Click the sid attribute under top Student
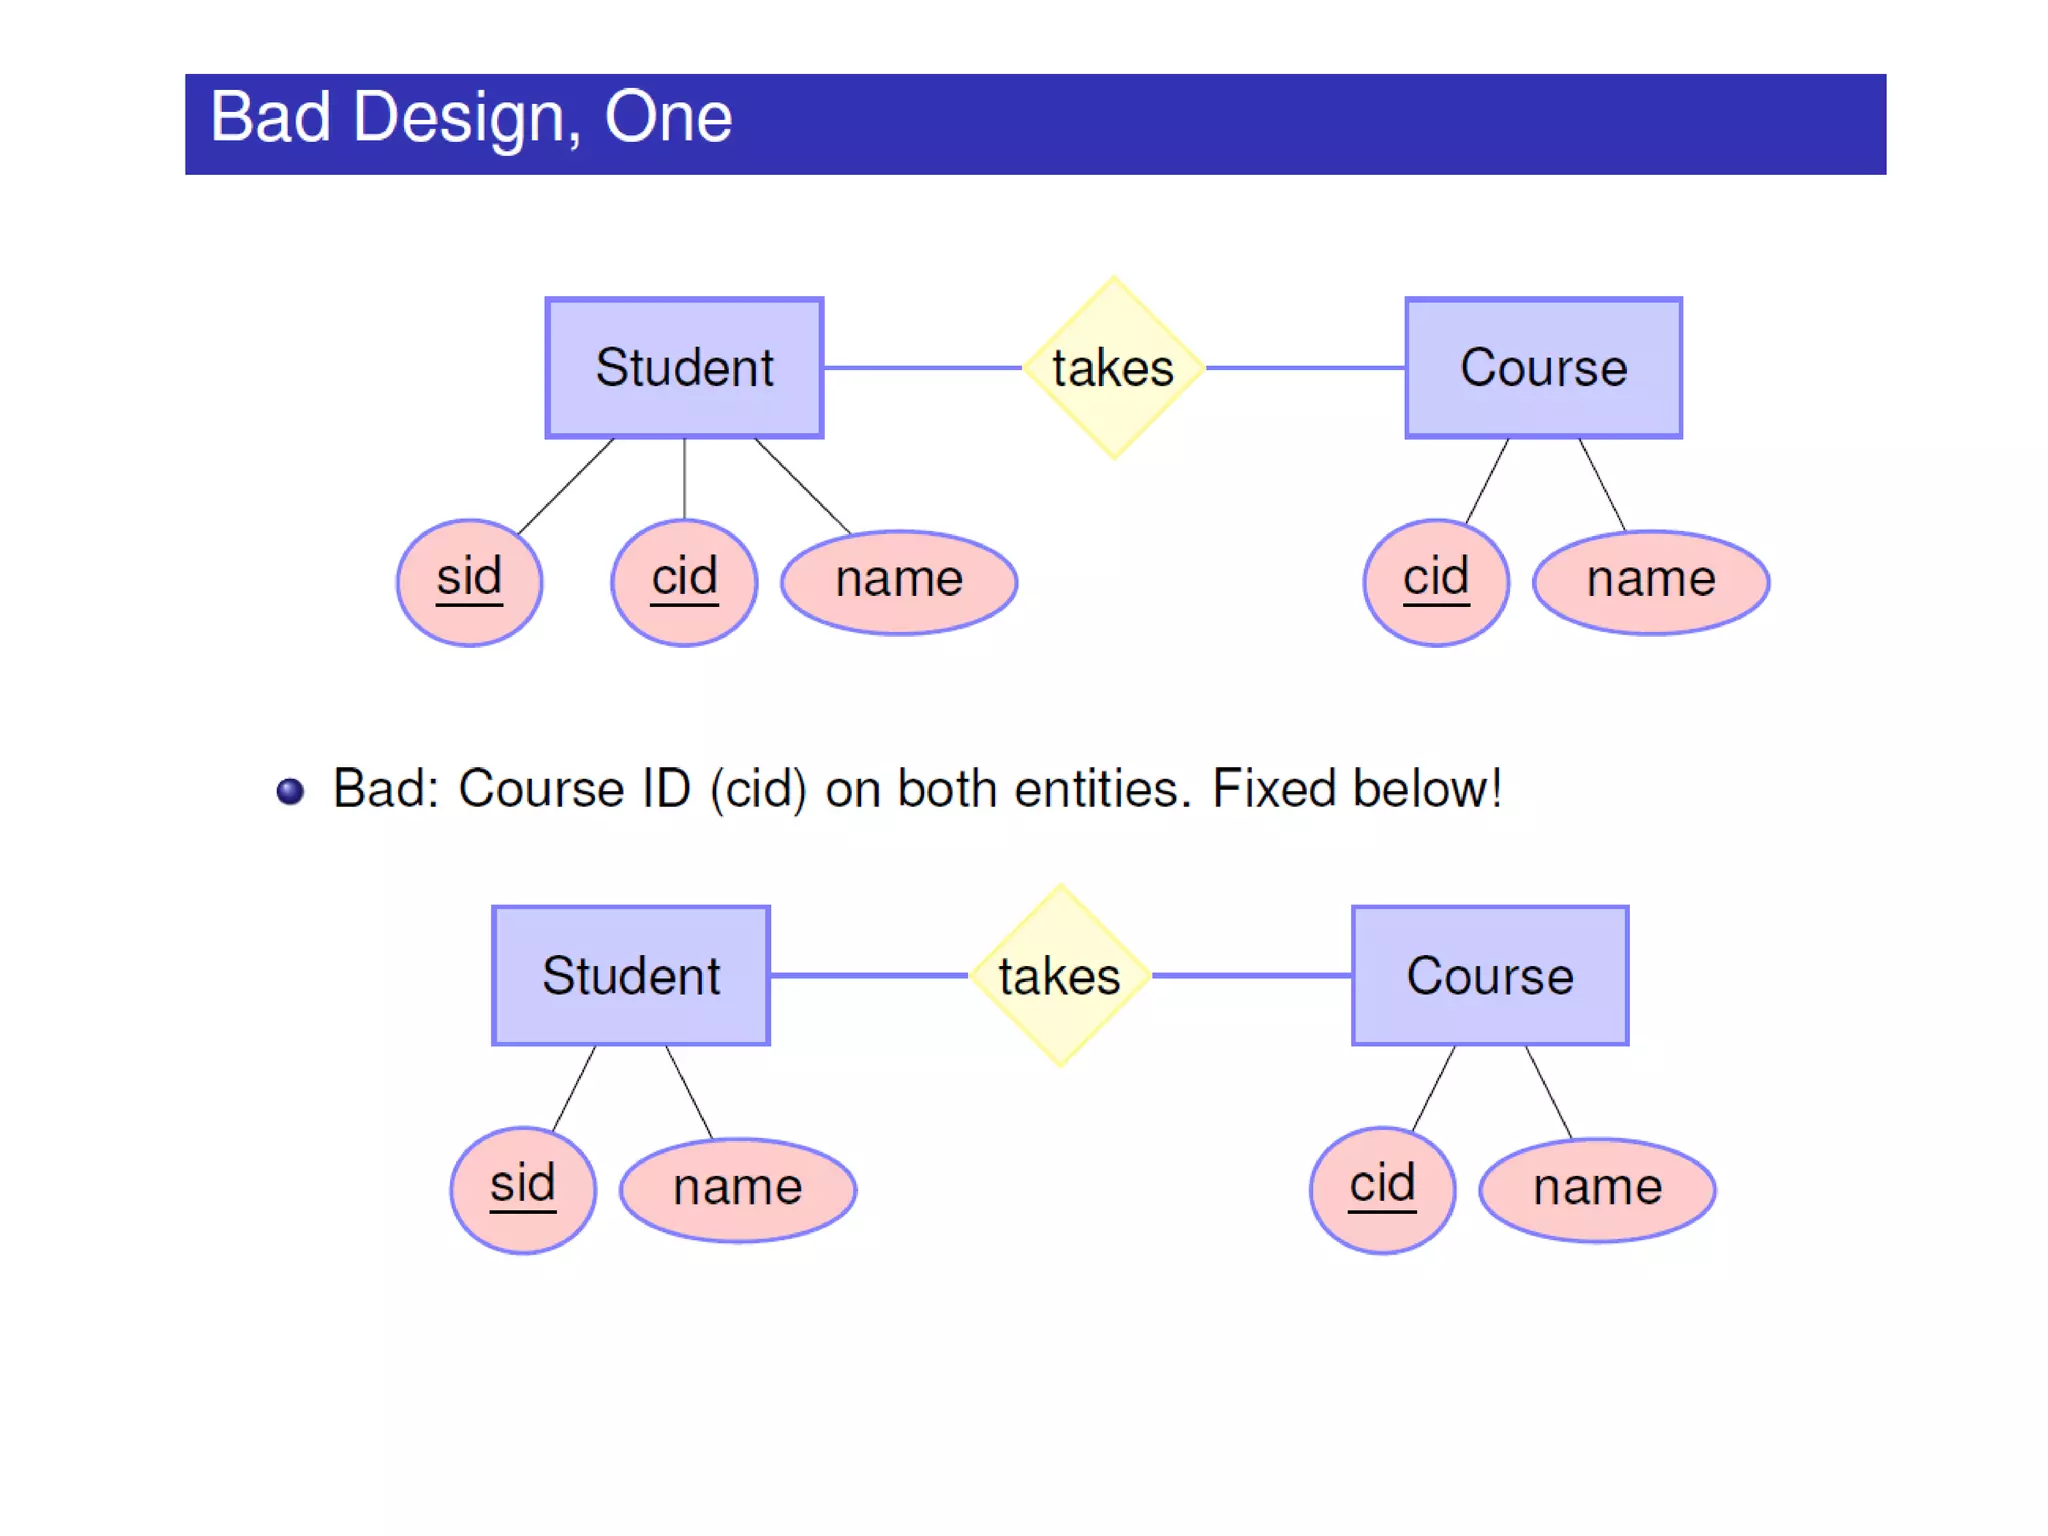The height and width of the screenshot is (1536, 2048). click(x=469, y=582)
